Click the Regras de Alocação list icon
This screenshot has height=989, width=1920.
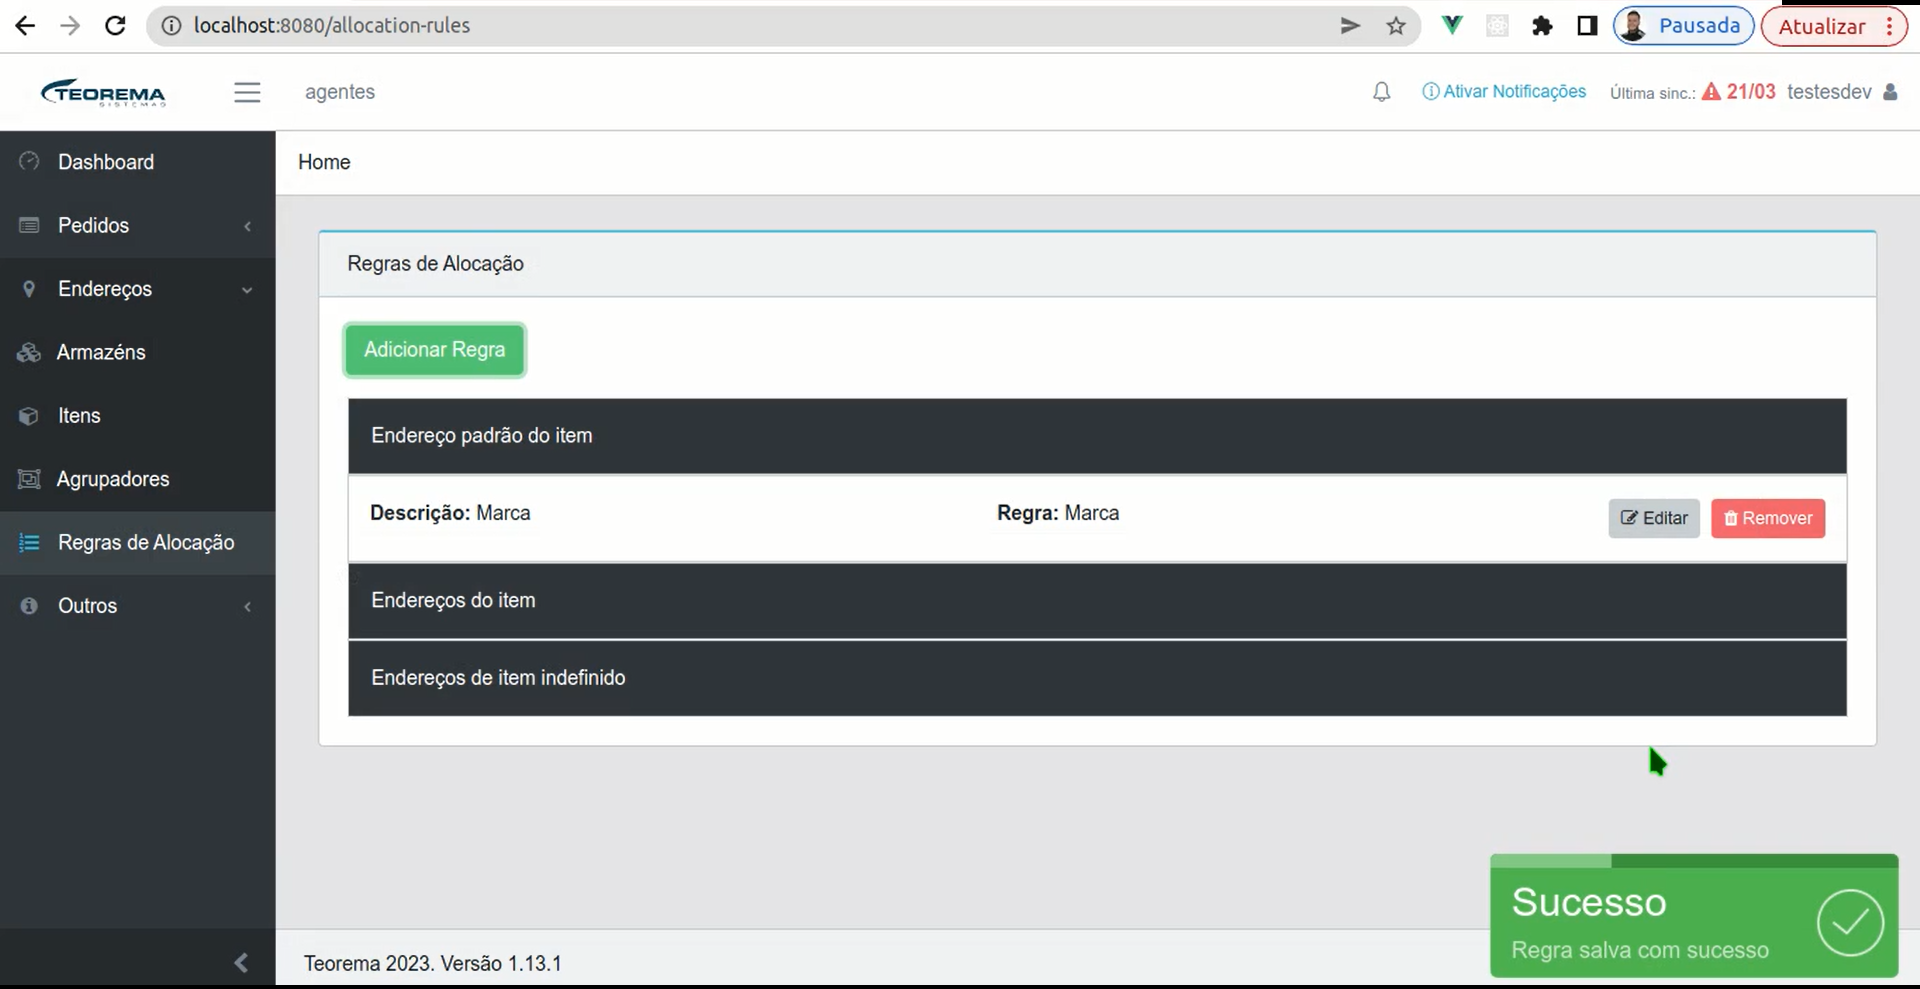tap(29, 543)
